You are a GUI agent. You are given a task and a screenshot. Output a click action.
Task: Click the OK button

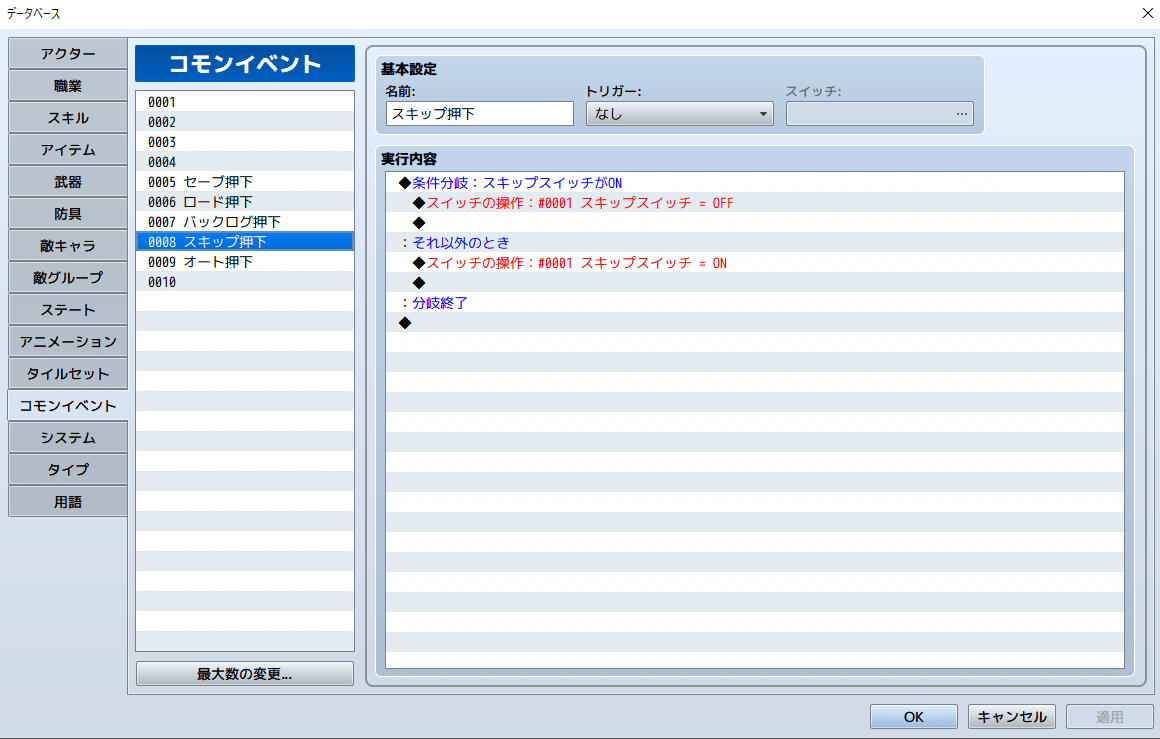point(913,716)
